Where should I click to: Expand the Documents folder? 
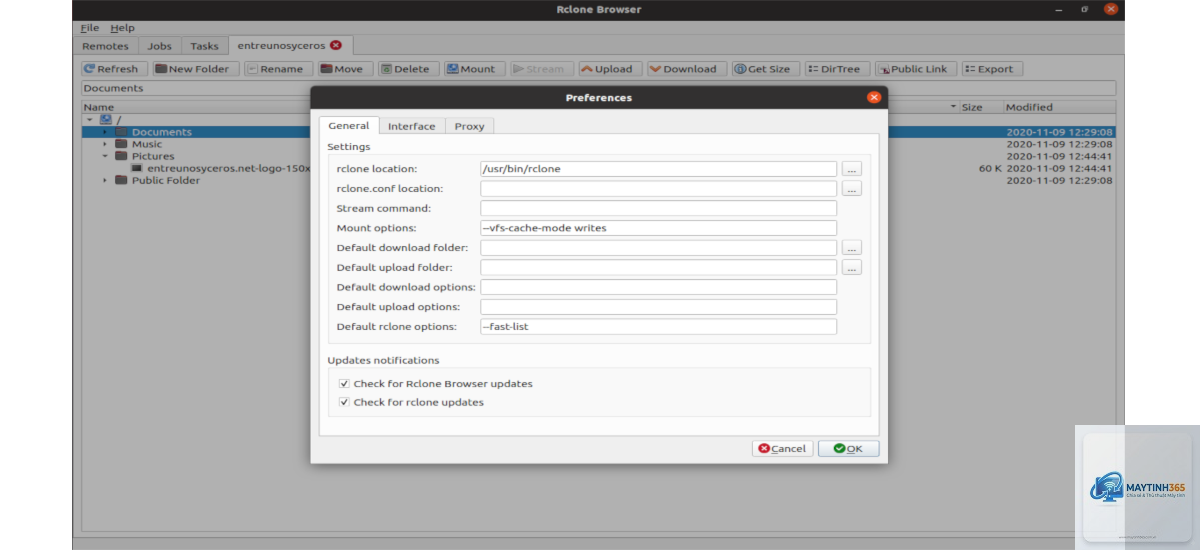coord(105,132)
